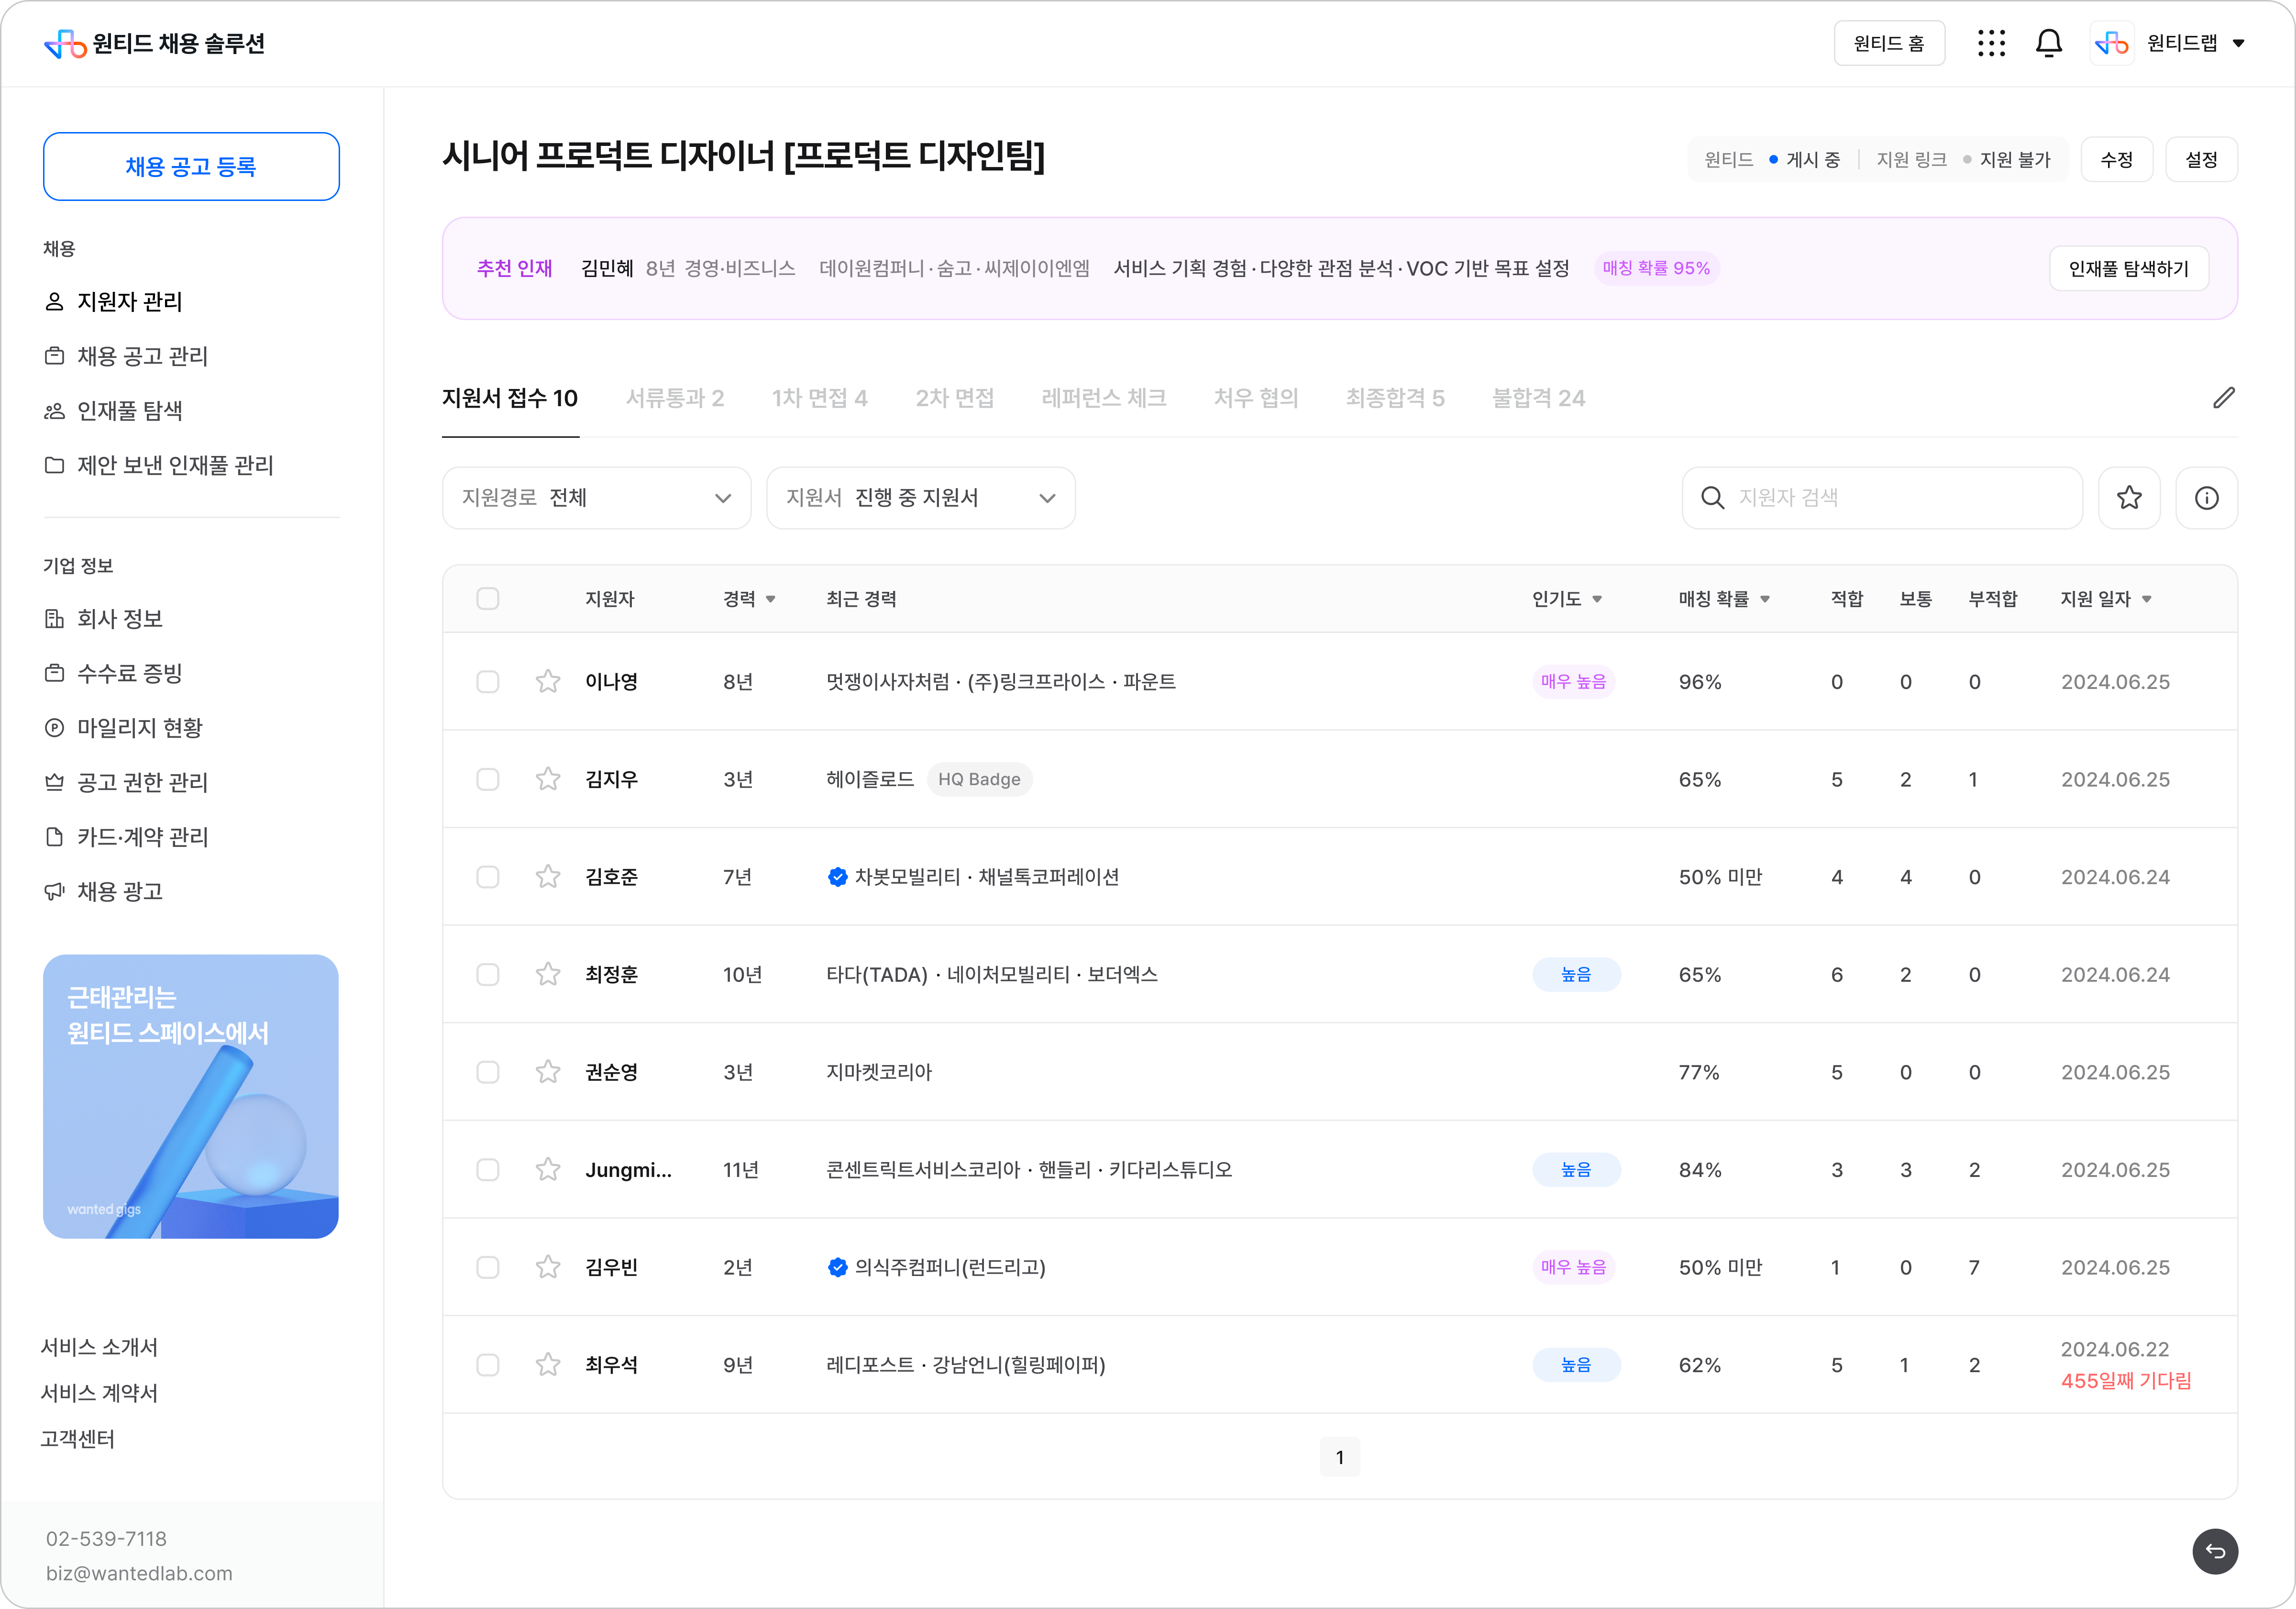Screen dimensions: 2296x1609
Task: Star applicant Jungmi...
Action: pos(548,1170)
